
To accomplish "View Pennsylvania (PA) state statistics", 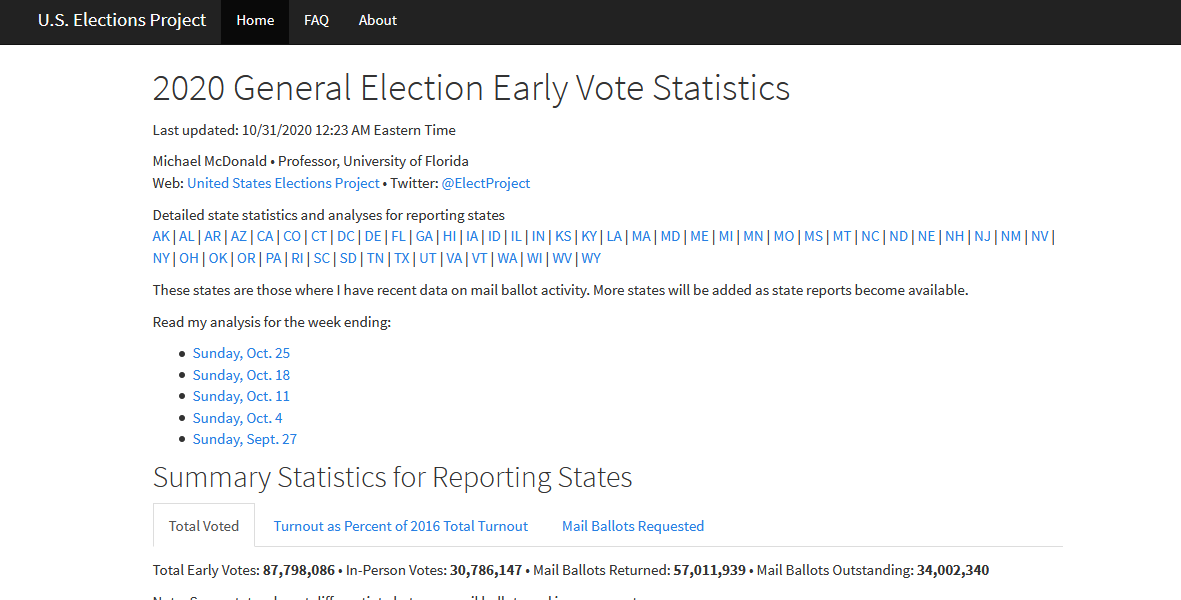I will [x=273, y=258].
